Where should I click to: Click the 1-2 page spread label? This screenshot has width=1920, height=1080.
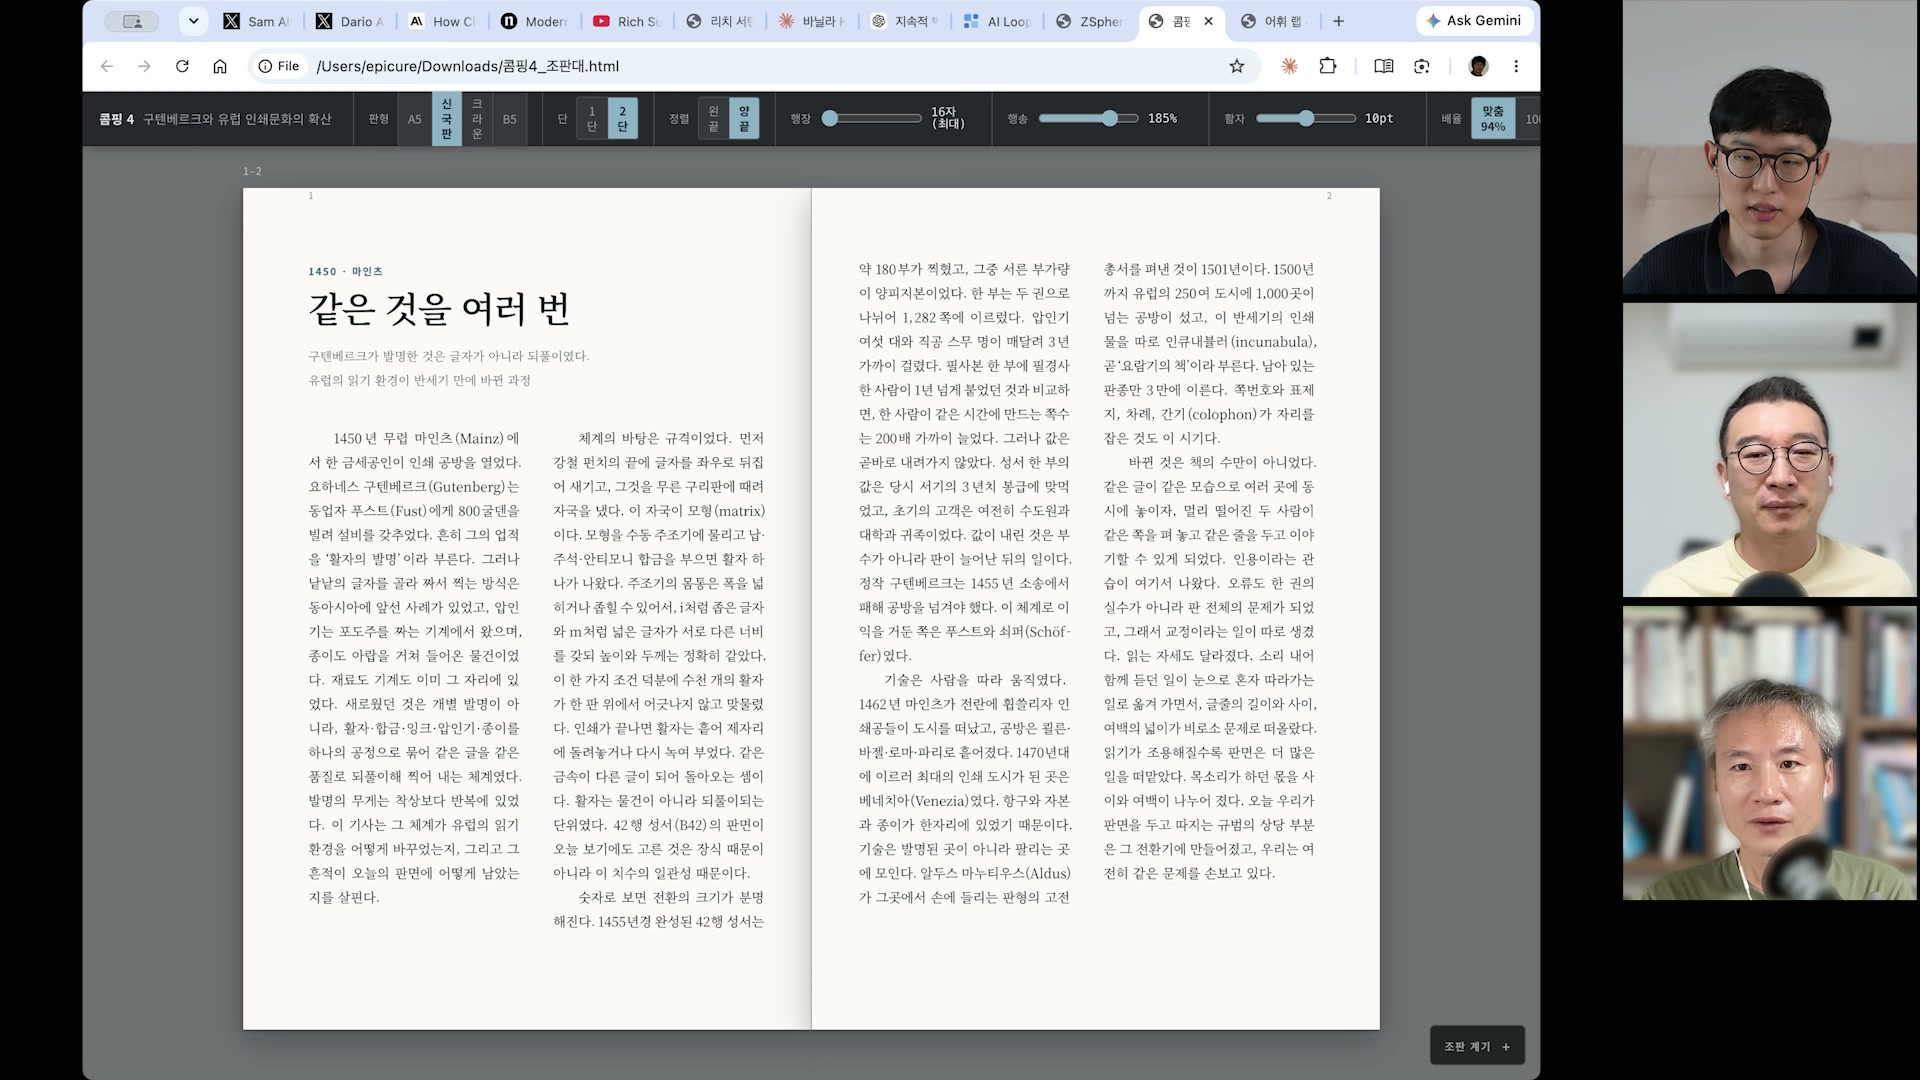coord(252,172)
